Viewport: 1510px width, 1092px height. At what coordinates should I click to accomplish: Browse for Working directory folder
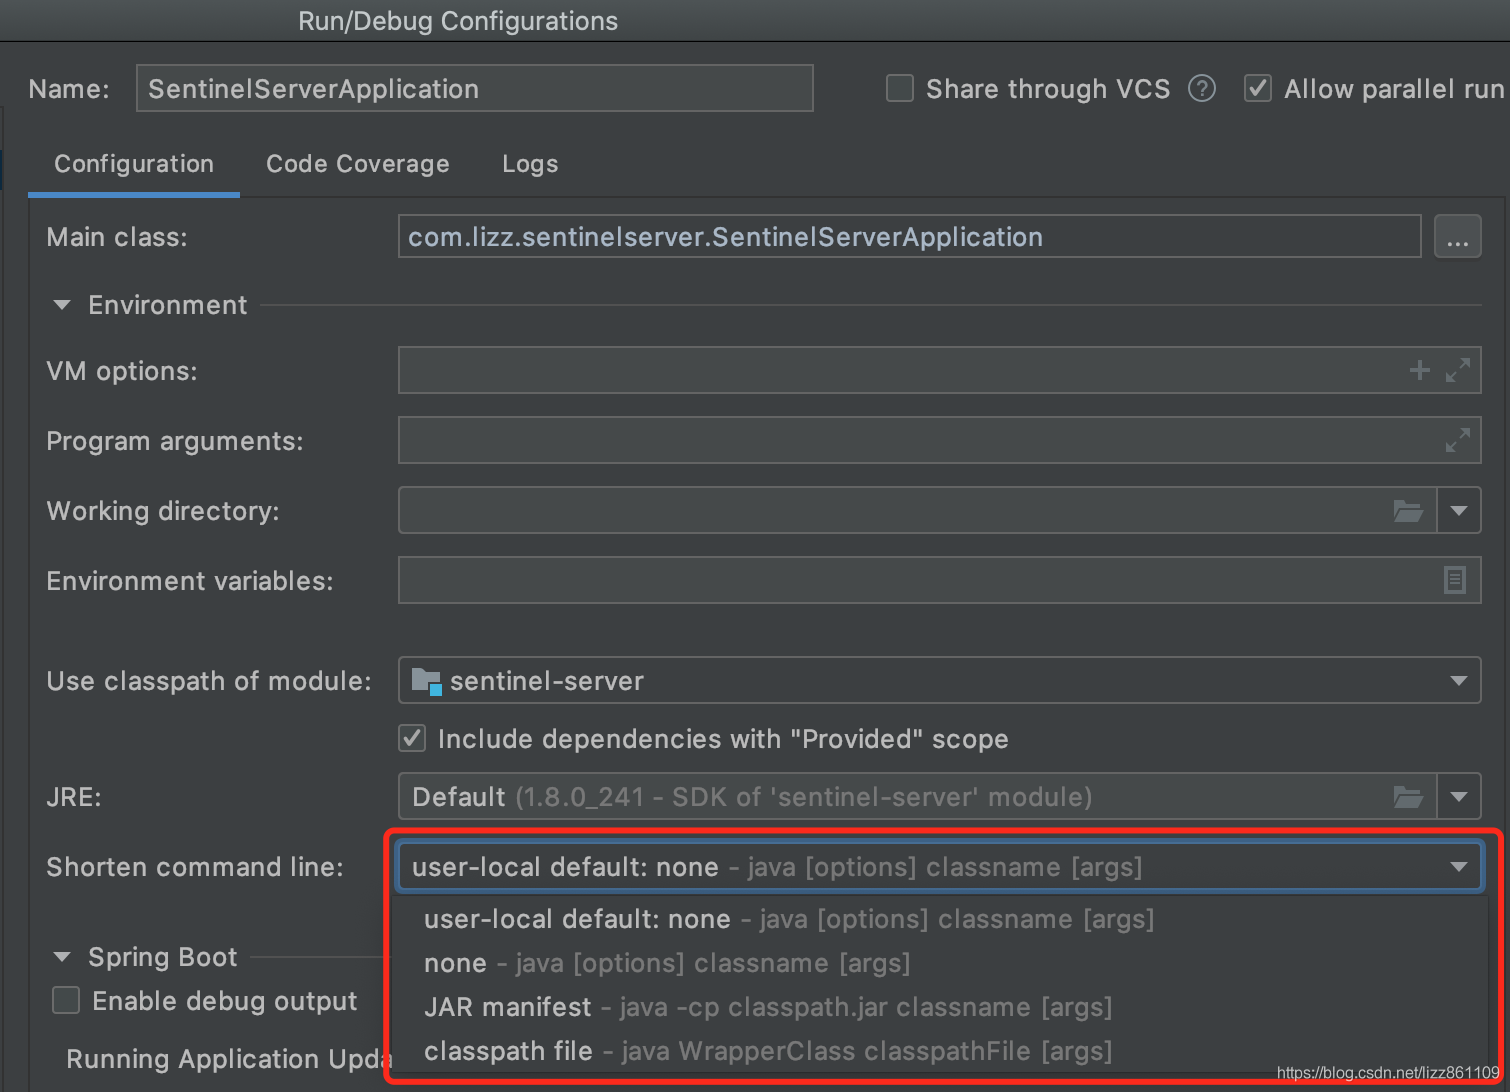pyautogui.click(x=1408, y=511)
